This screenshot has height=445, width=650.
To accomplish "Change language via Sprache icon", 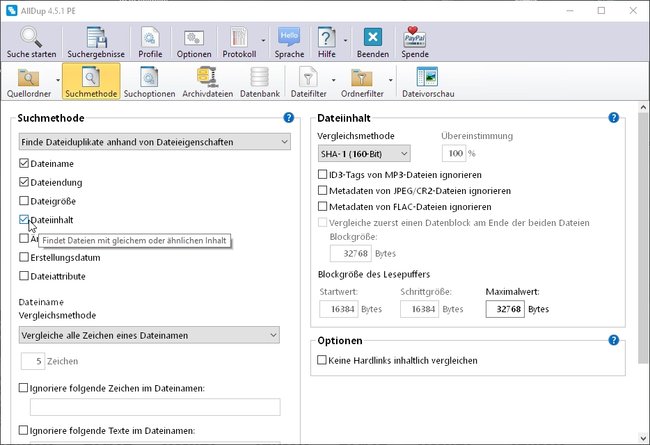I will point(289,42).
